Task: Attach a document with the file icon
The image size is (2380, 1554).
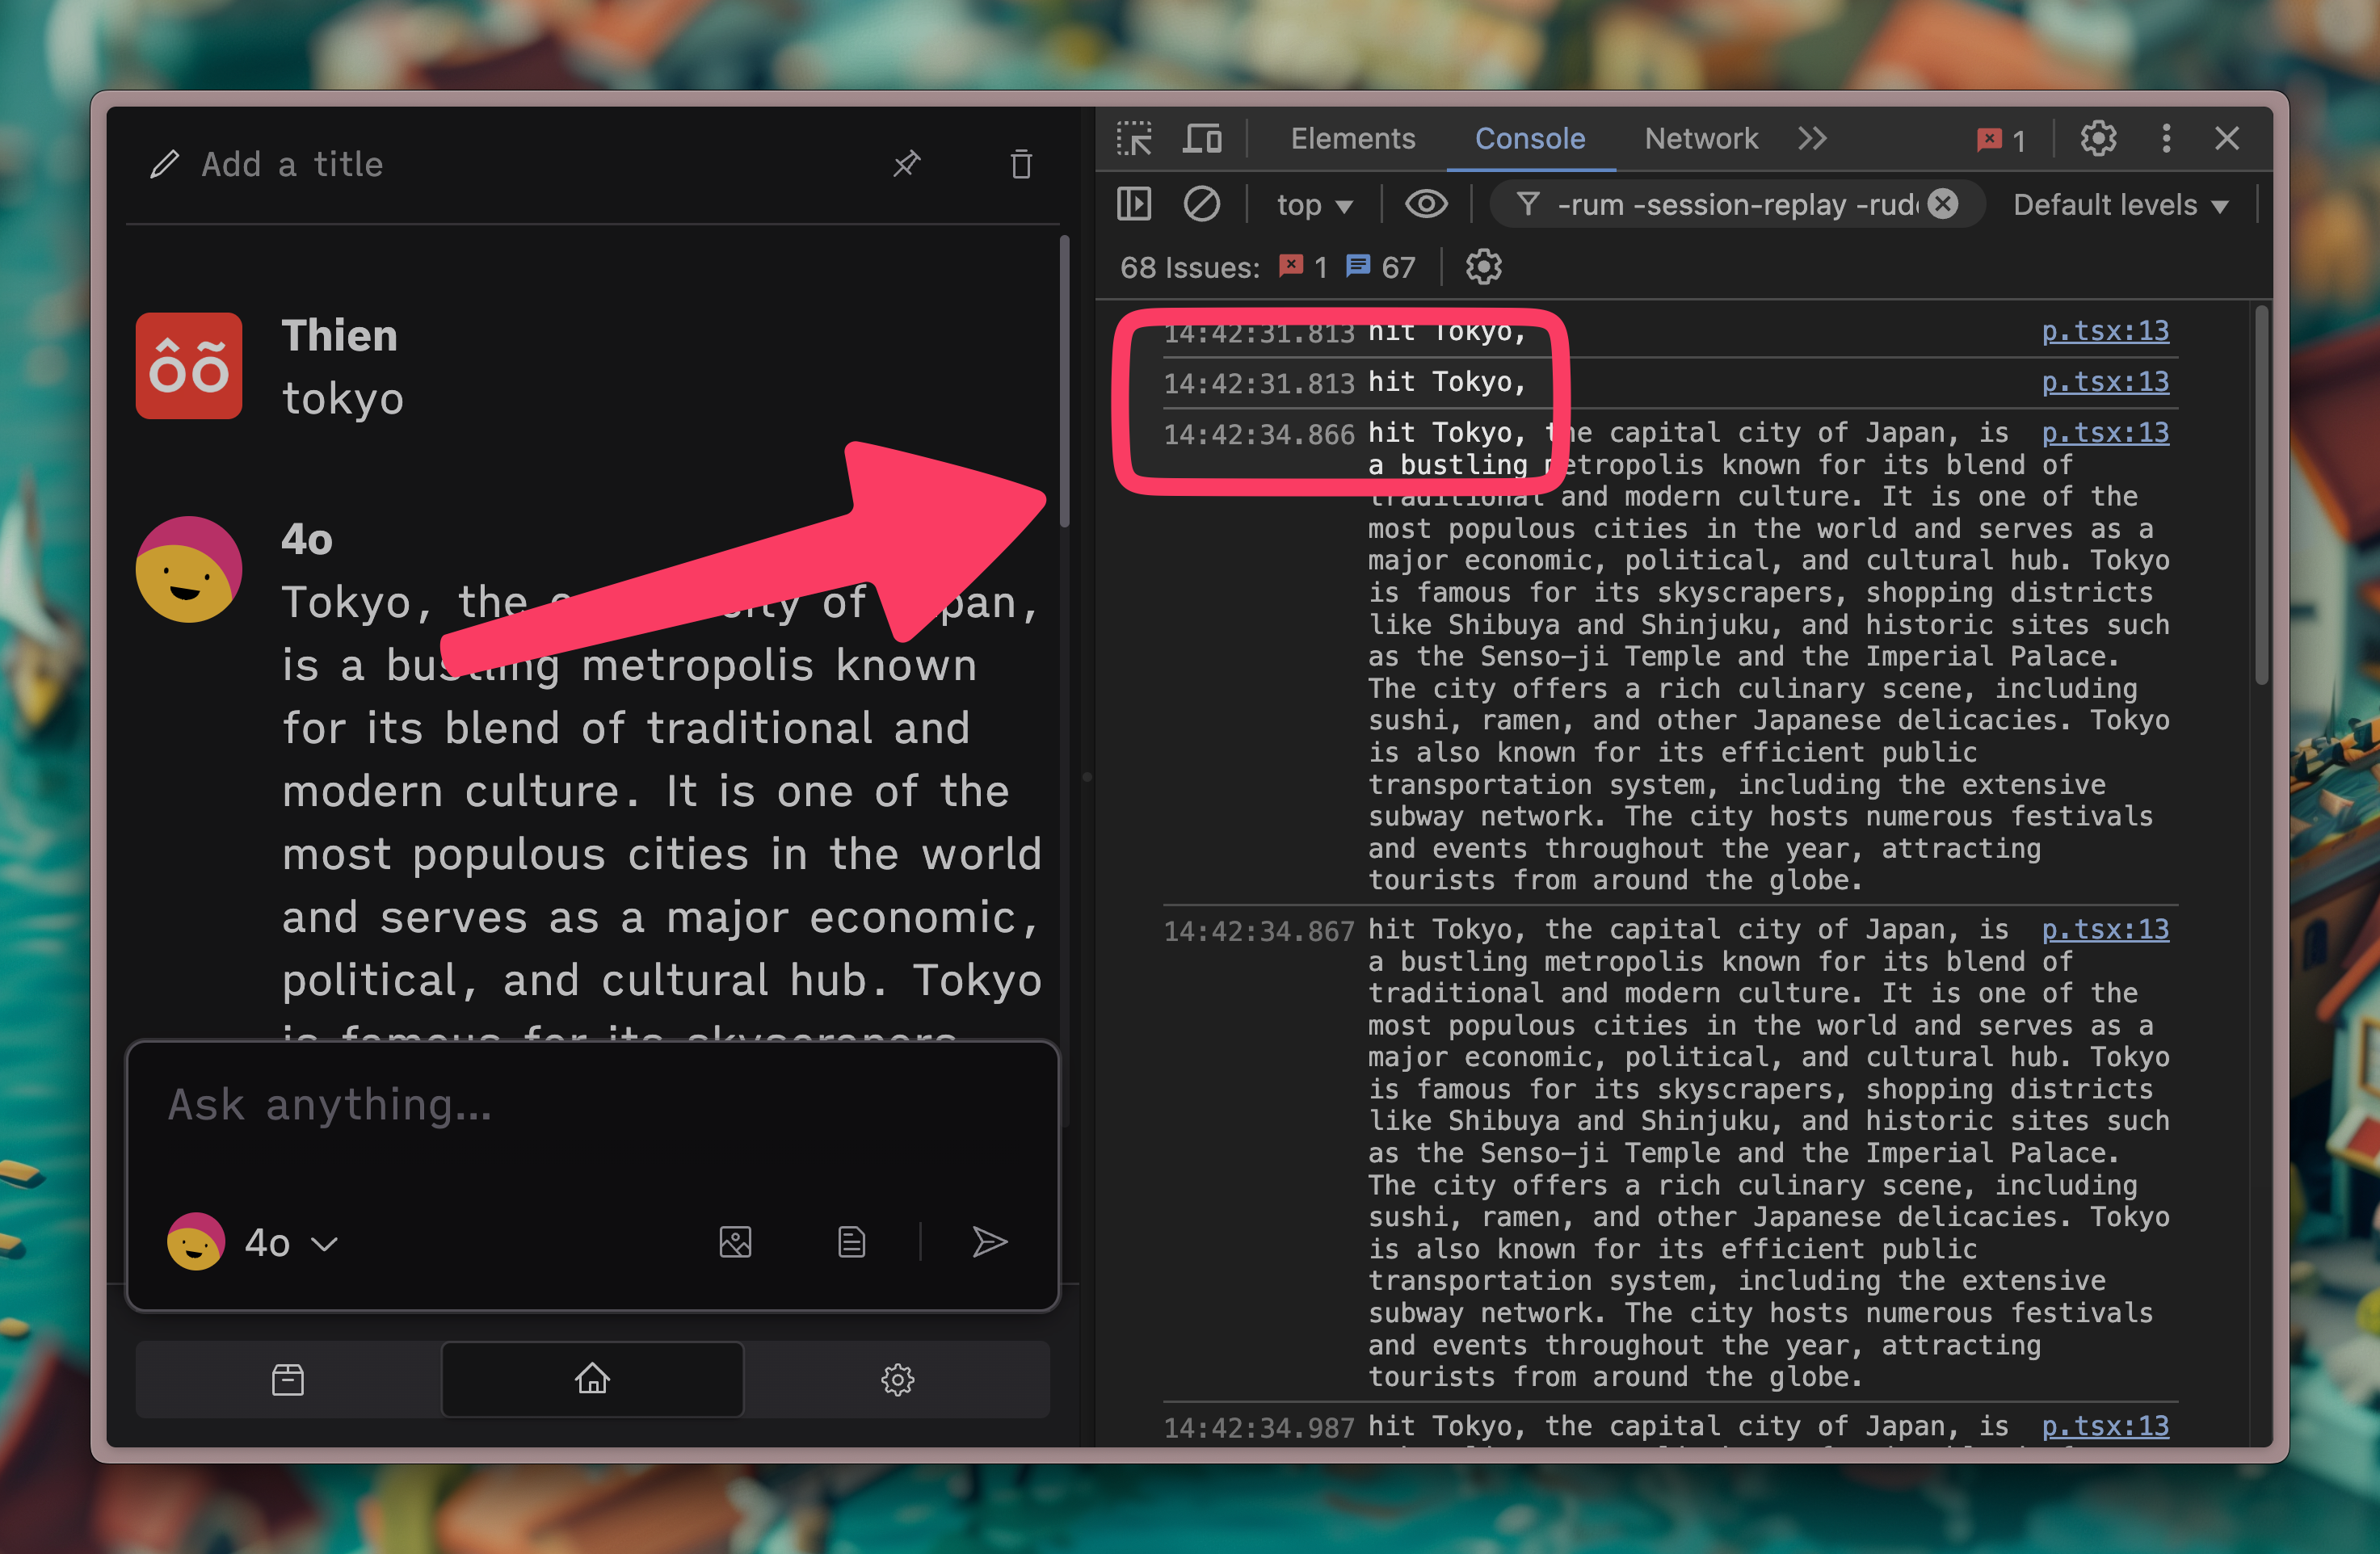Action: [x=851, y=1243]
